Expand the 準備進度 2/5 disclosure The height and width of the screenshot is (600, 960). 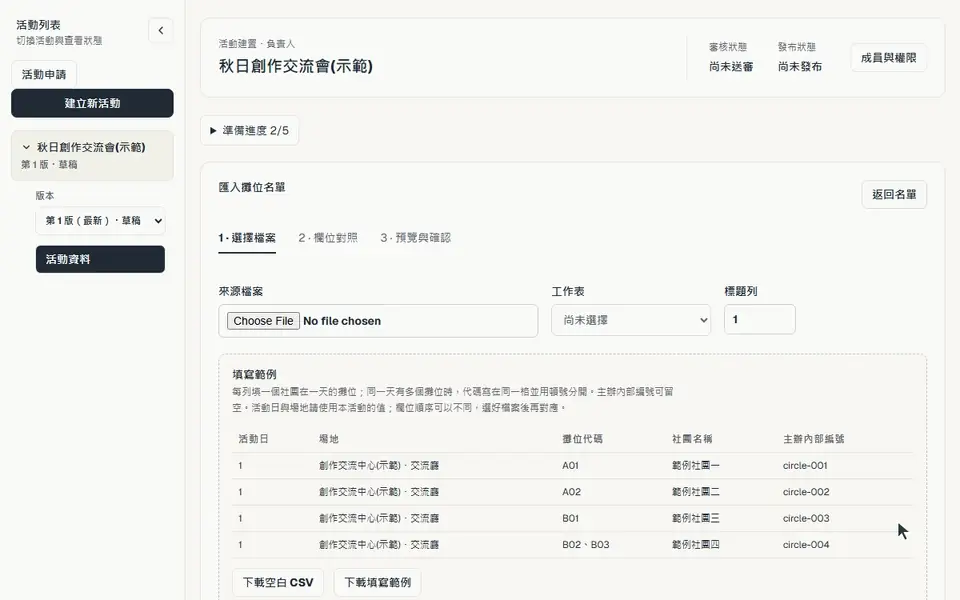250,130
